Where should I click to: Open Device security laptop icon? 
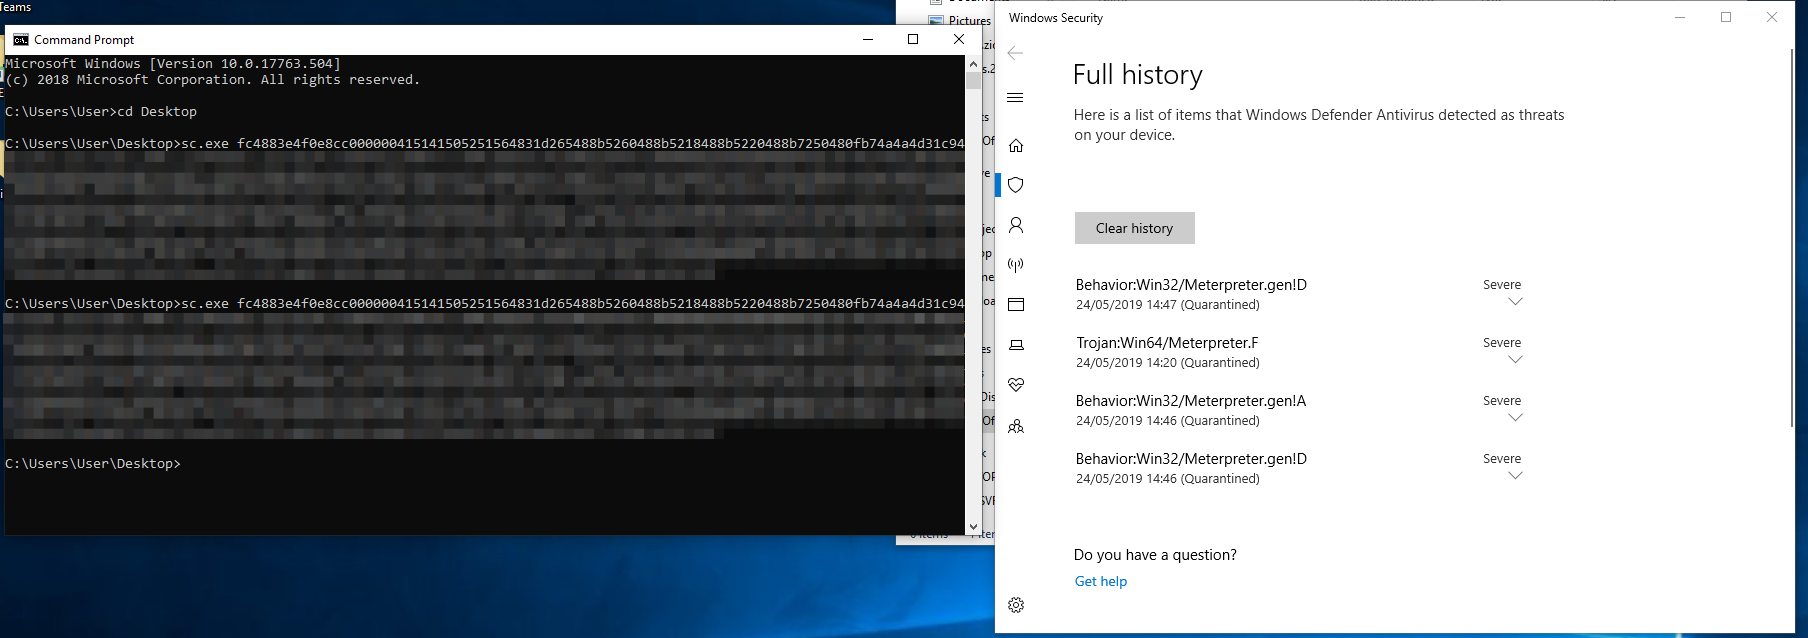[1016, 345]
